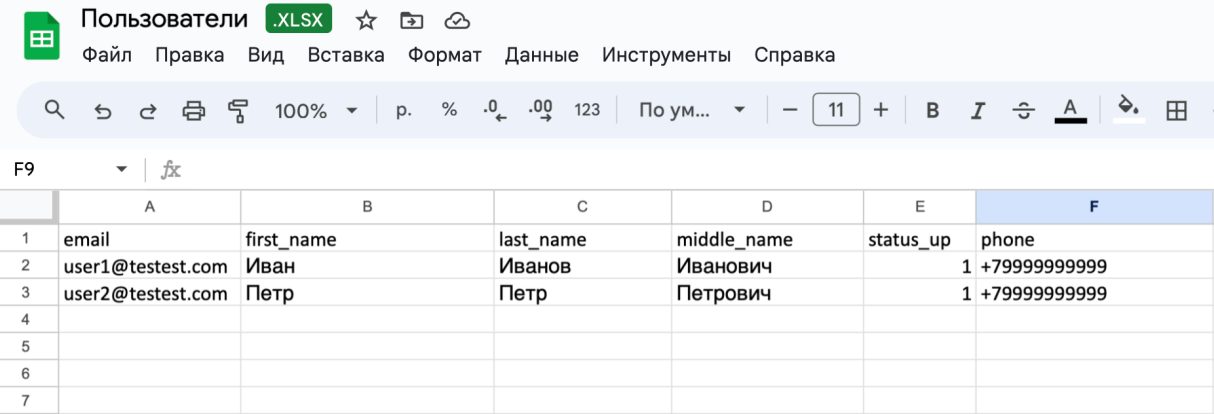Open the Данные menu

541,55
